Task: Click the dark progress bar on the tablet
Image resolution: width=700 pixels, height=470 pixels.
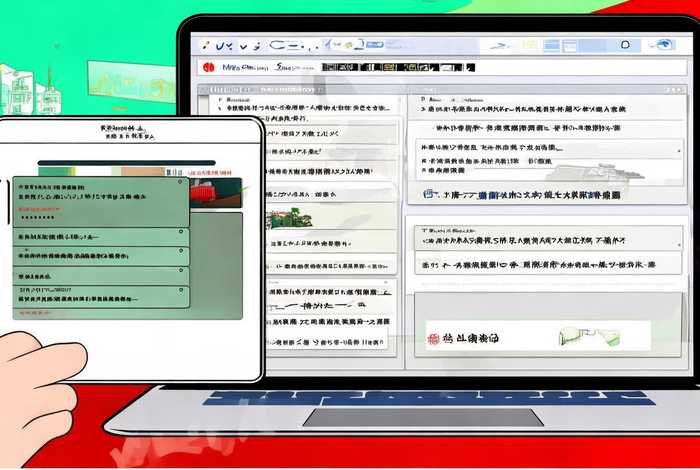Action: pos(127,163)
